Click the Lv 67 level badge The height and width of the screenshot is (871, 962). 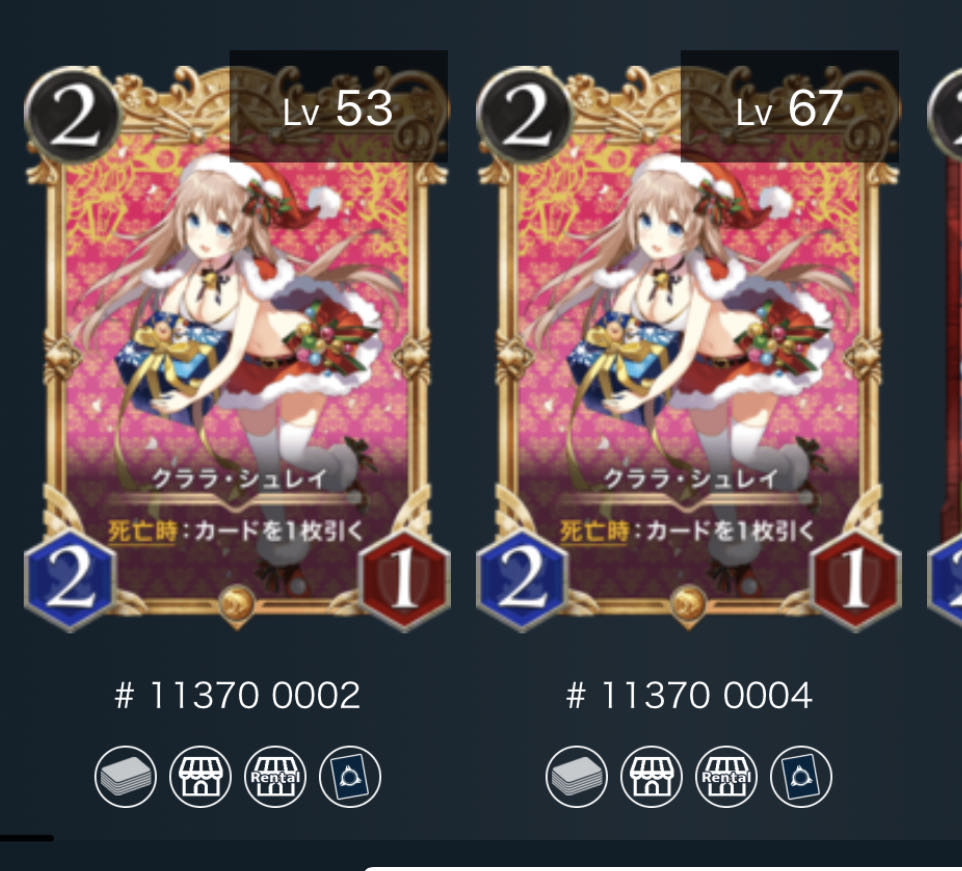coord(790,106)
